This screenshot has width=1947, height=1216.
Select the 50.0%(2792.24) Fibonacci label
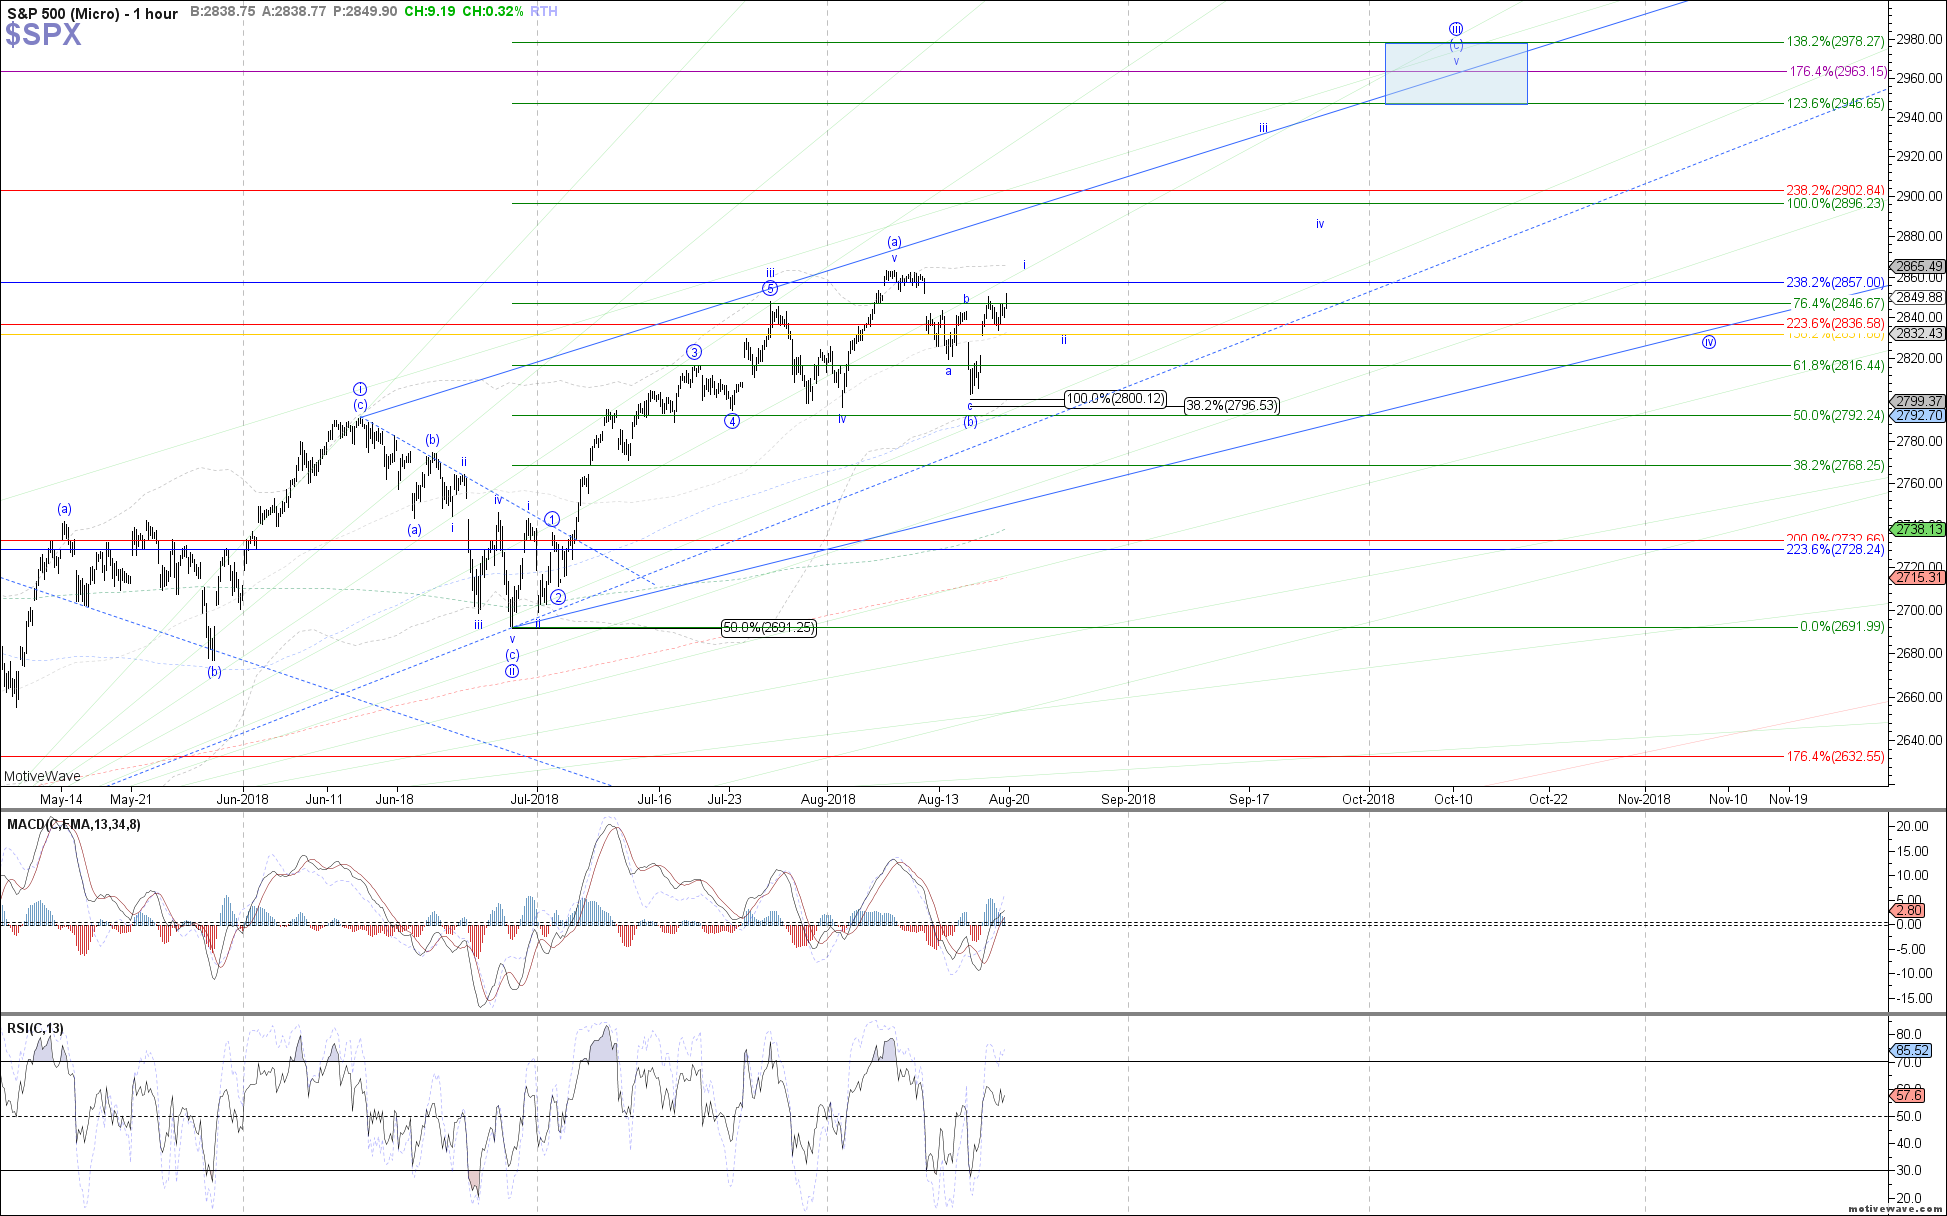1838,415
